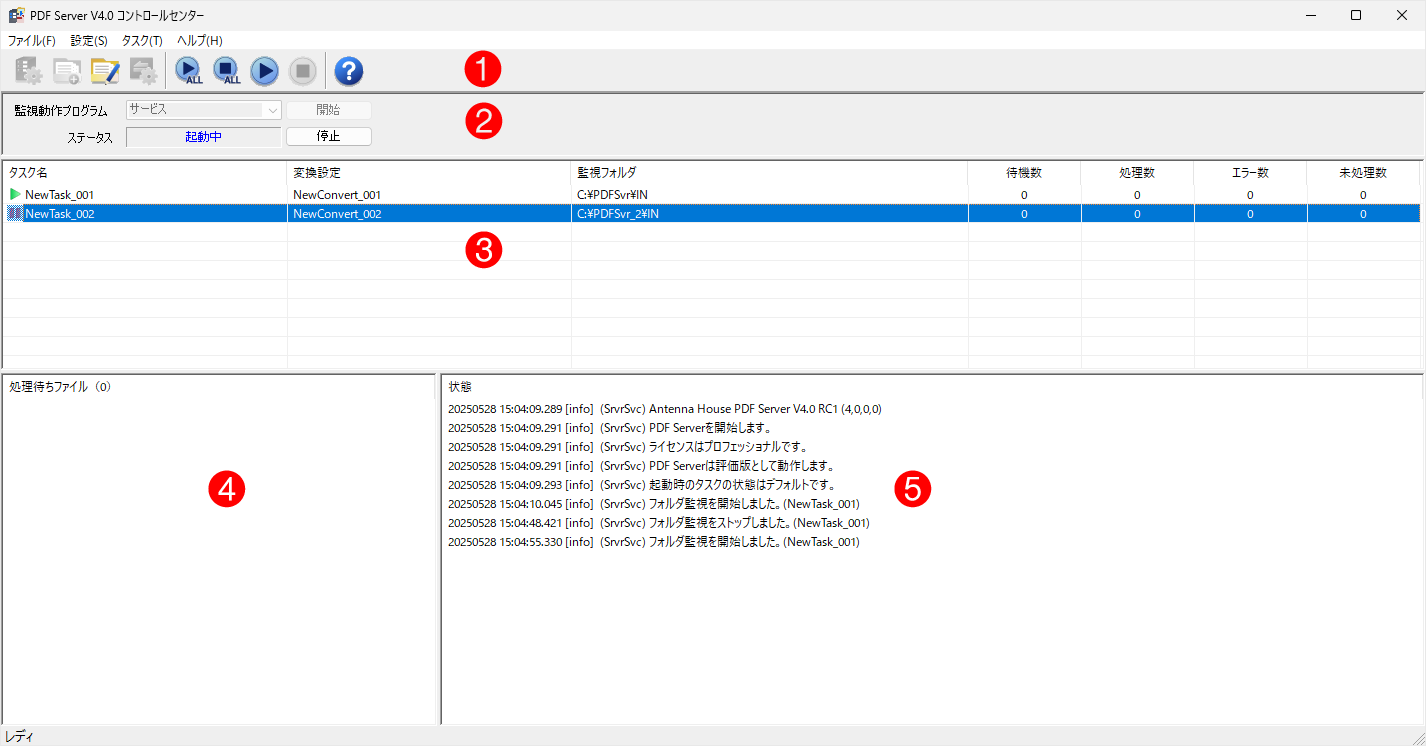
Task: Click the edit task notepad-and-pencil icon
Action: [105, 71]
